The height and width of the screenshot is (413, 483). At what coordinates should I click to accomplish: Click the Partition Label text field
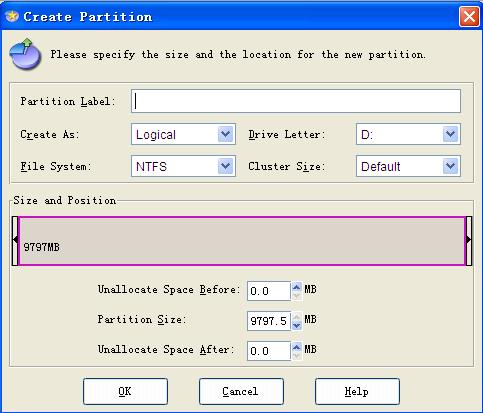[296, 101]
